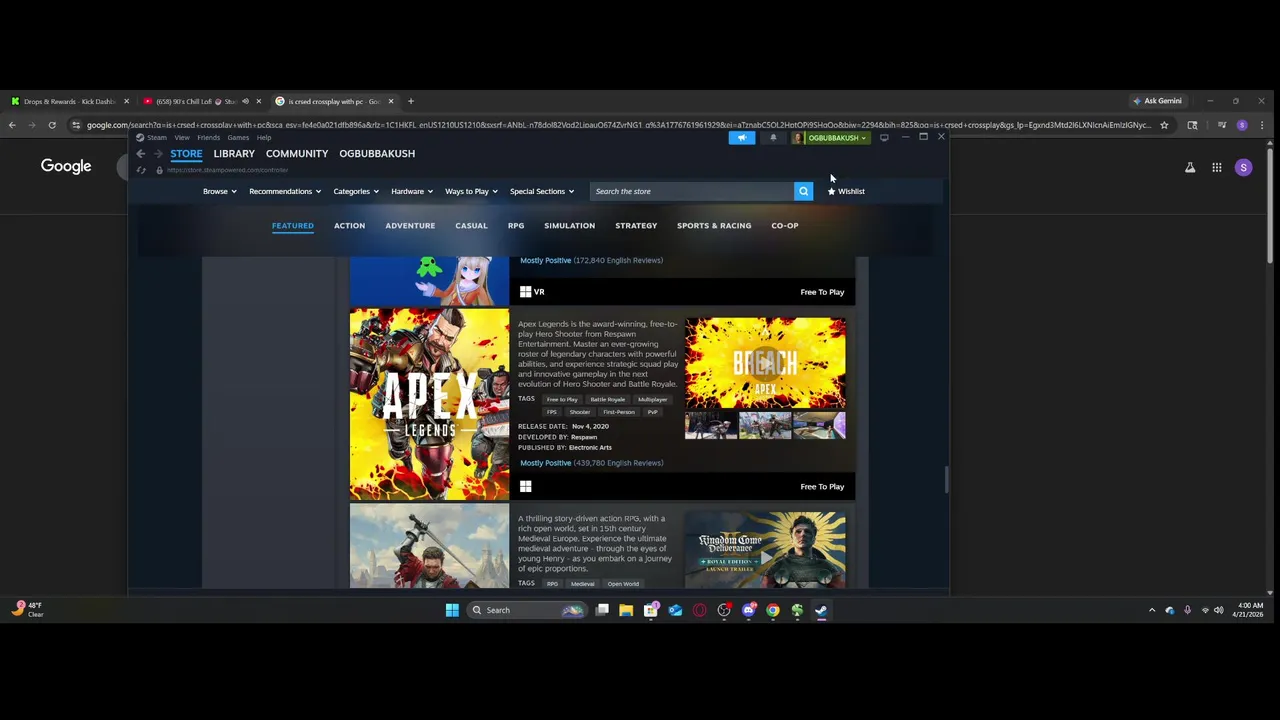
Task: Click the Free to Play tag on Apex
Action: 562,399
